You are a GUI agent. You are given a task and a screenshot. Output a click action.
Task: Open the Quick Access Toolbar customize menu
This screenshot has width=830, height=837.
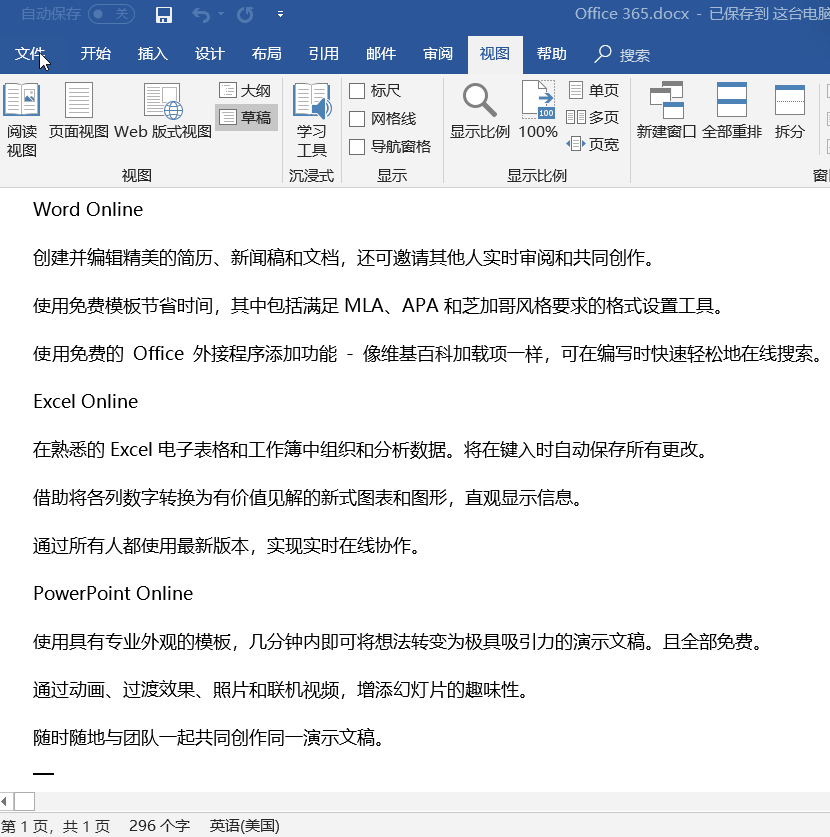[280, 15]
